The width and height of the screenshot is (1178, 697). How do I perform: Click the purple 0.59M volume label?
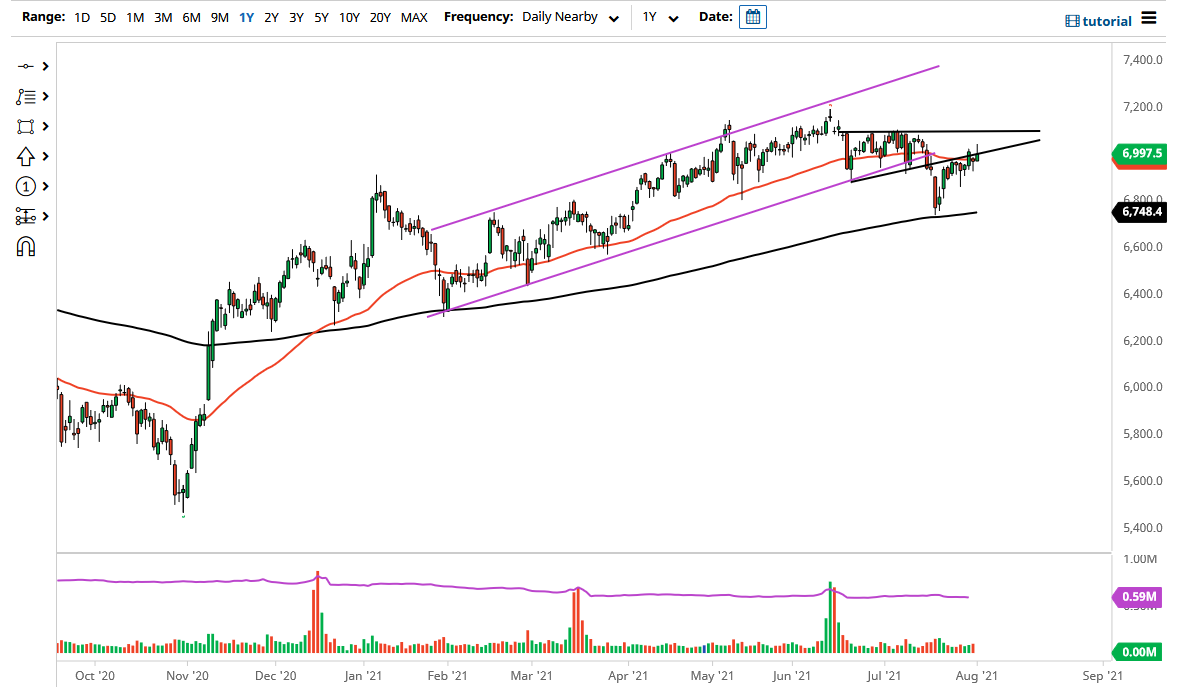(1139, 597)
